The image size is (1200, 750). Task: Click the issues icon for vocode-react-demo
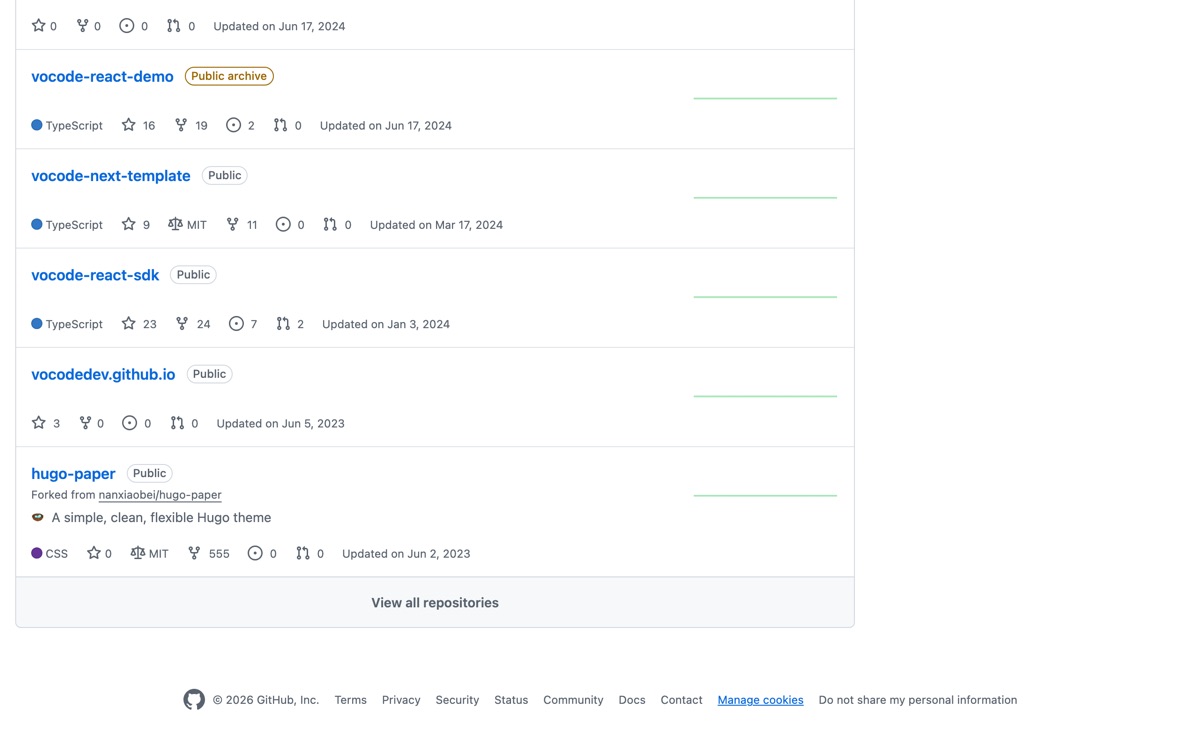pos(233,125)
